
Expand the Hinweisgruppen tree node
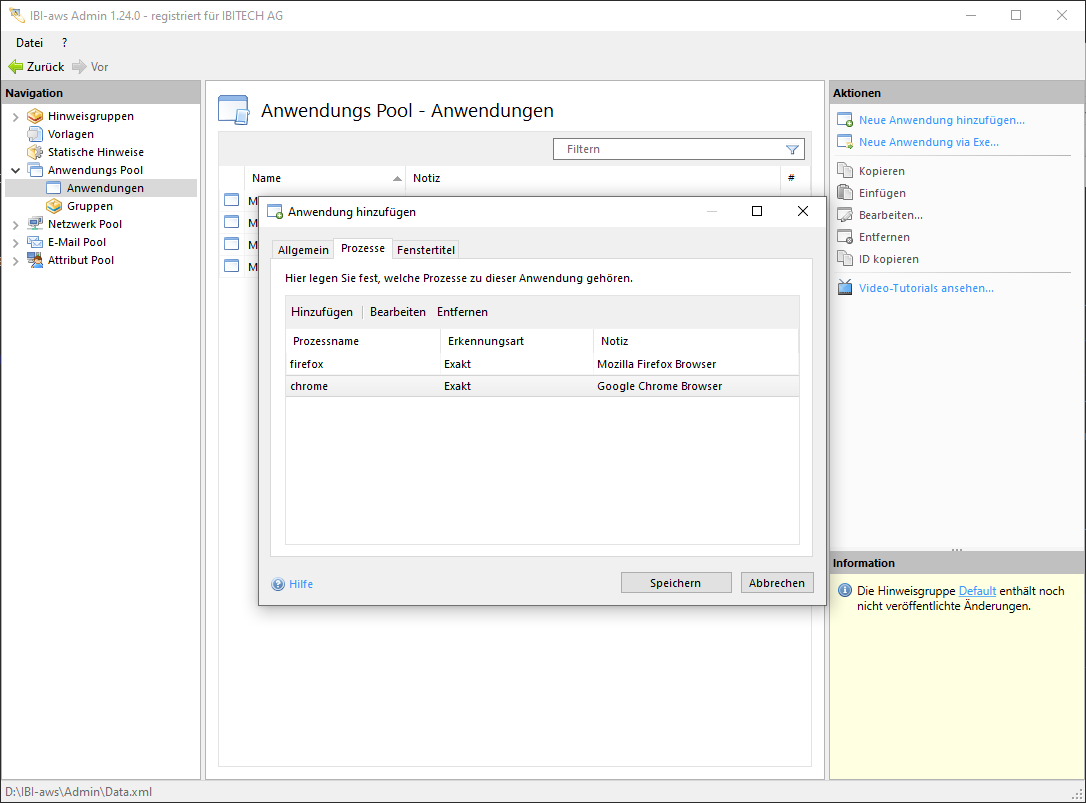coord(15,117)
